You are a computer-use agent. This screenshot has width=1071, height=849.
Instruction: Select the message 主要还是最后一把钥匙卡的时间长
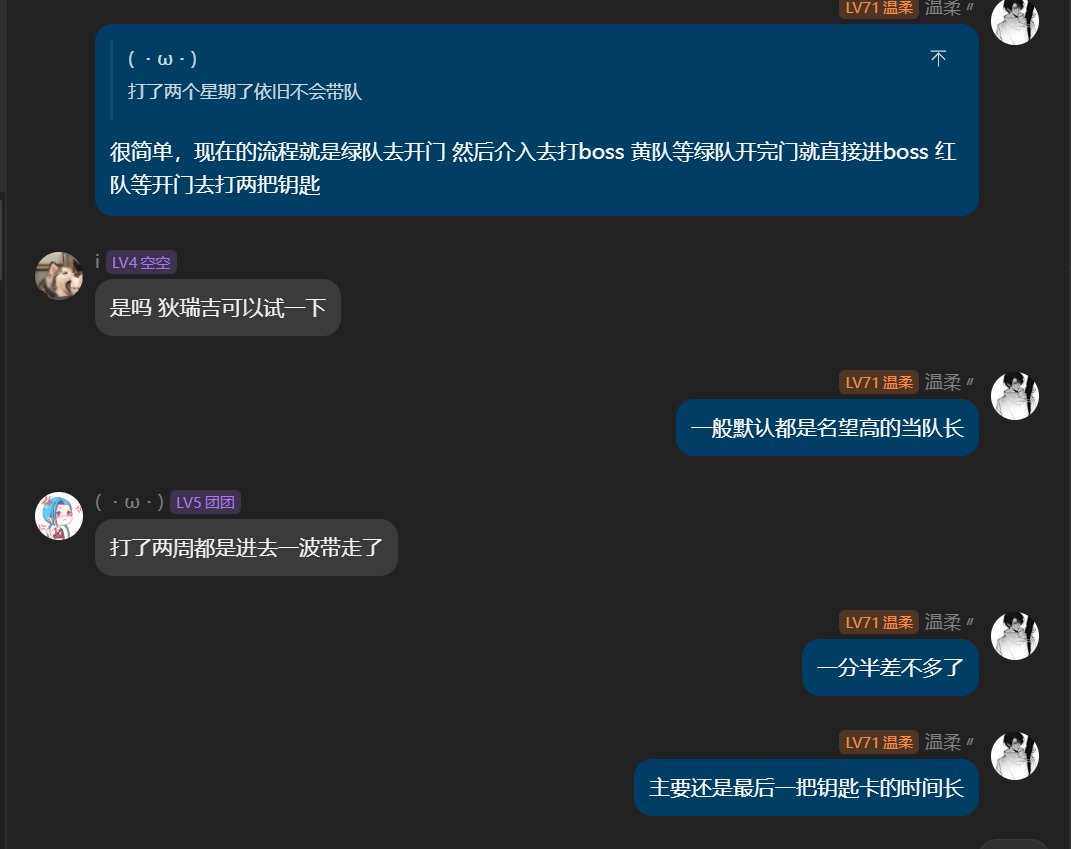[806, 787]
